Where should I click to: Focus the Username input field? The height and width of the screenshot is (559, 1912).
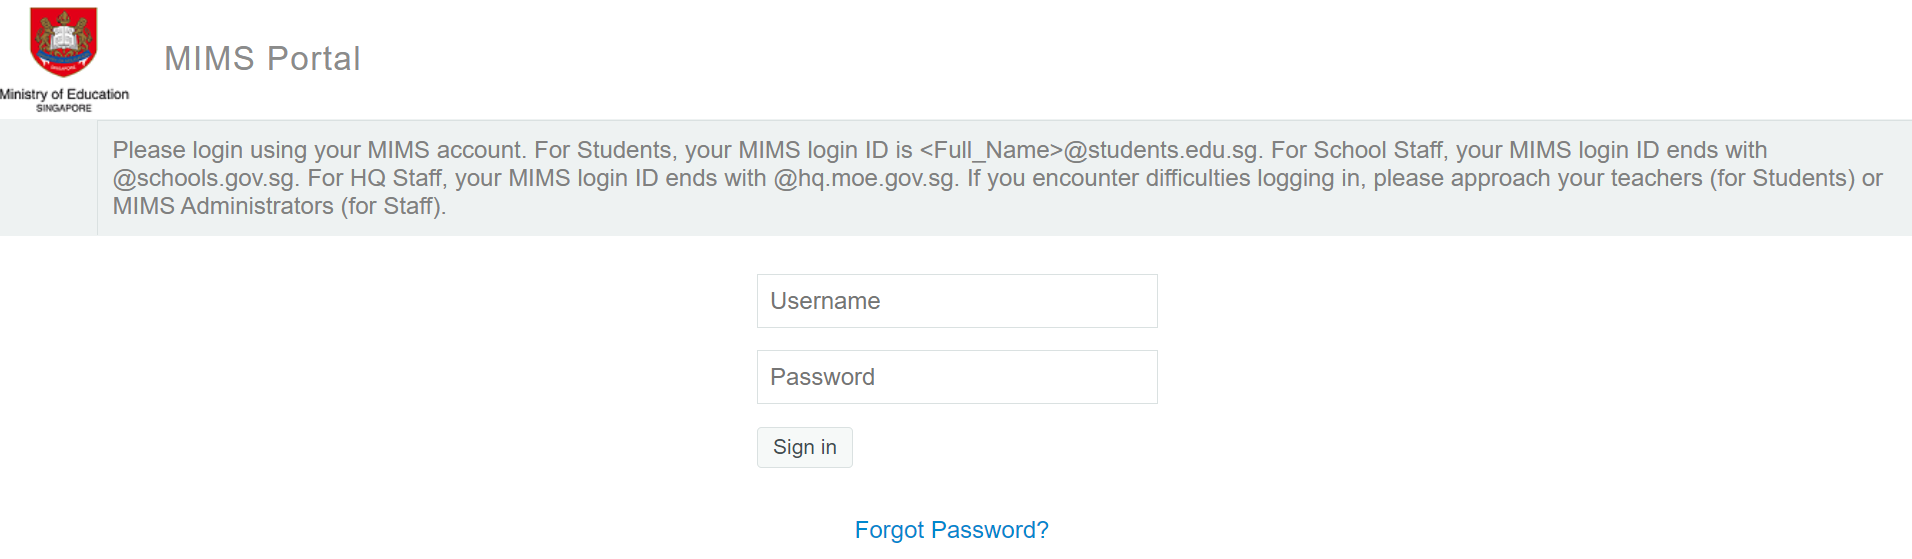click(x=957, y=301)
